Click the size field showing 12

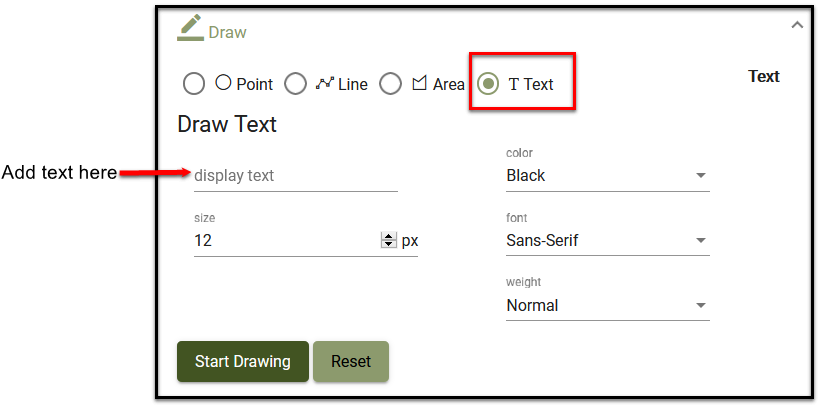point(285,241)
